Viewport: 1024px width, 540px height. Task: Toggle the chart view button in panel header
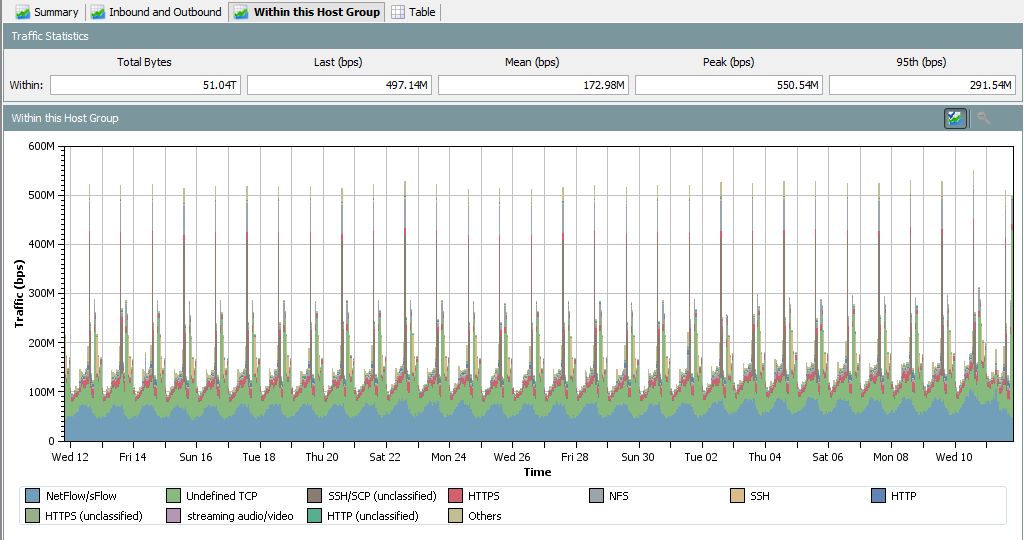point(955,118)
